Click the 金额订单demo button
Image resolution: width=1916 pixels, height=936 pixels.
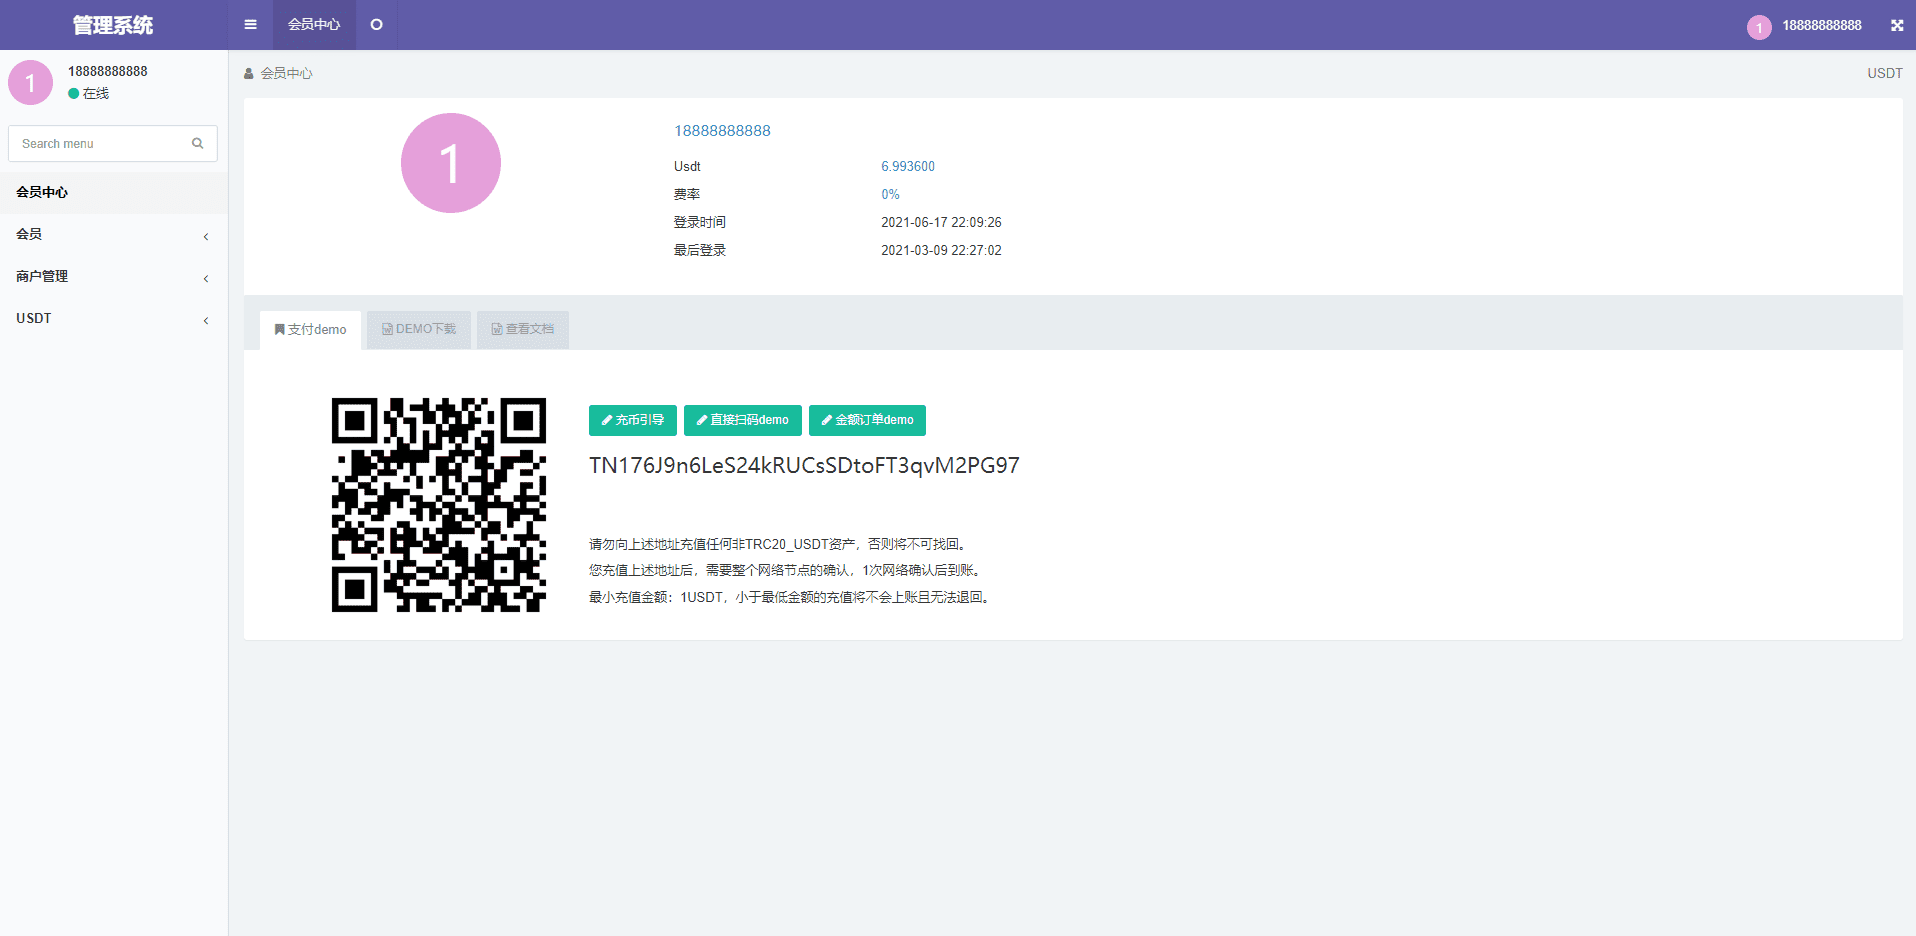pos(867,420)
